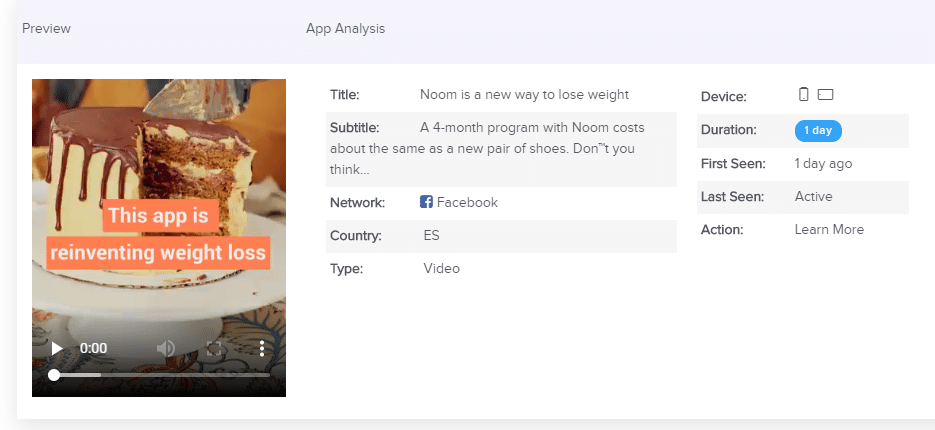Enter fullscreen mode for the video

tap(214, 348)
